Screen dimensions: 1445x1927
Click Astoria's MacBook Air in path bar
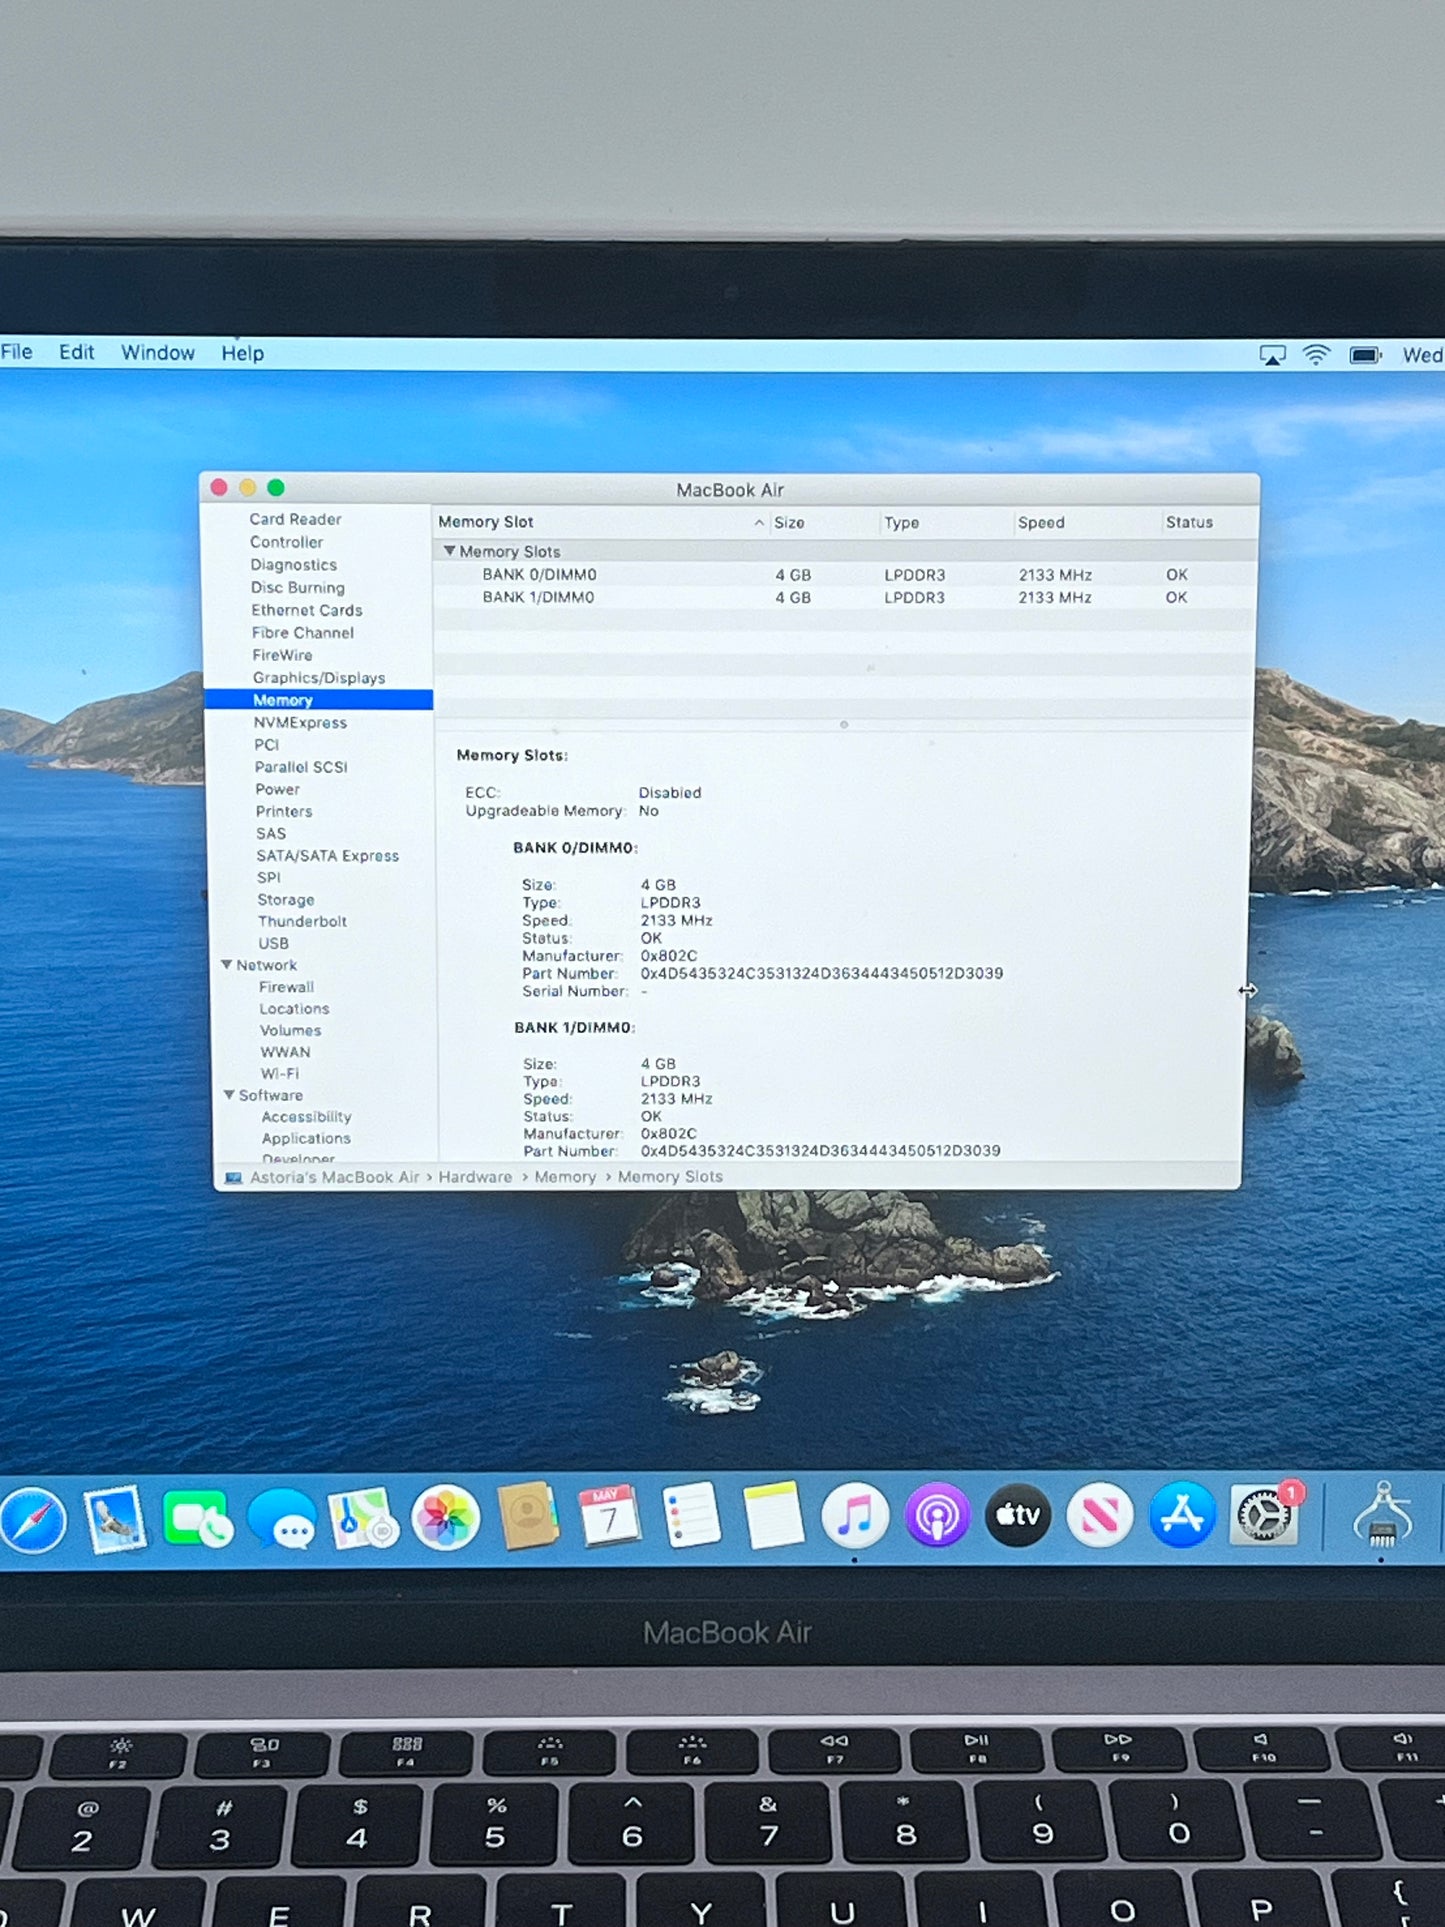(334, 1177)
